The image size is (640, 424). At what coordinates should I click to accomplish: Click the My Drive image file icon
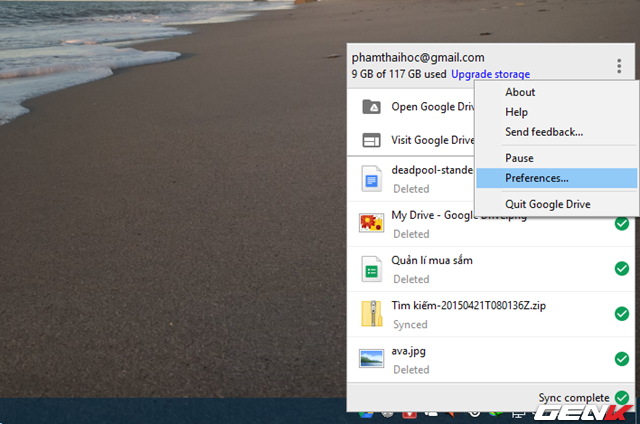[371, 224]
